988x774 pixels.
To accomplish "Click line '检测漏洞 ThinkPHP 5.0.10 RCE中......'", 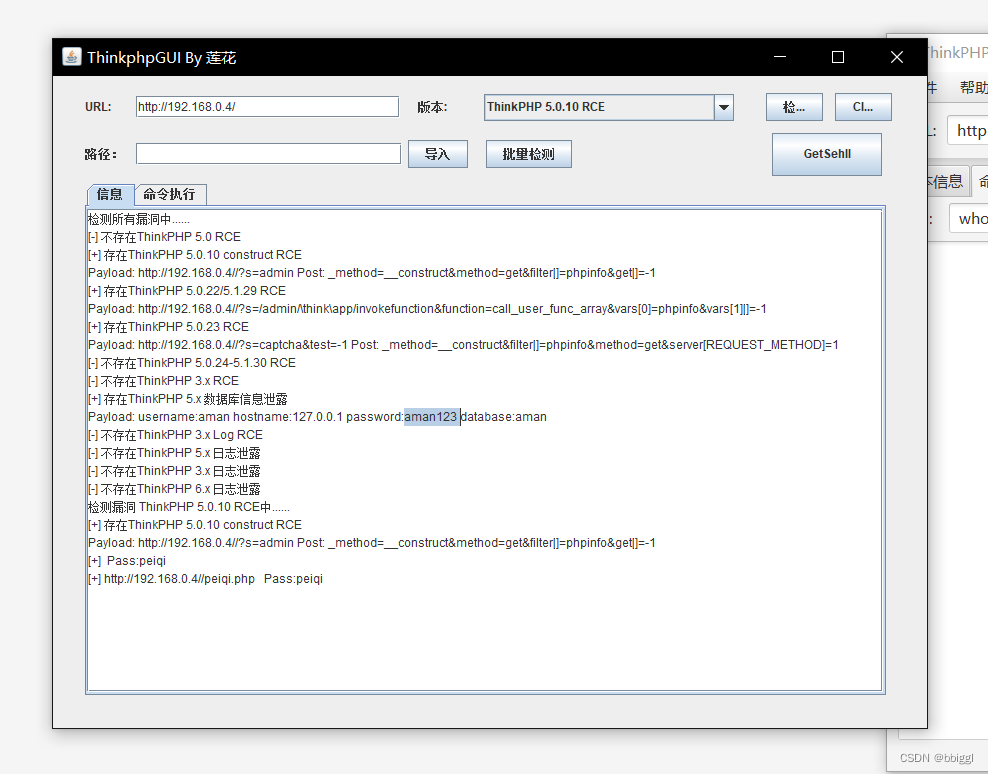I will (x=189, y=507).
